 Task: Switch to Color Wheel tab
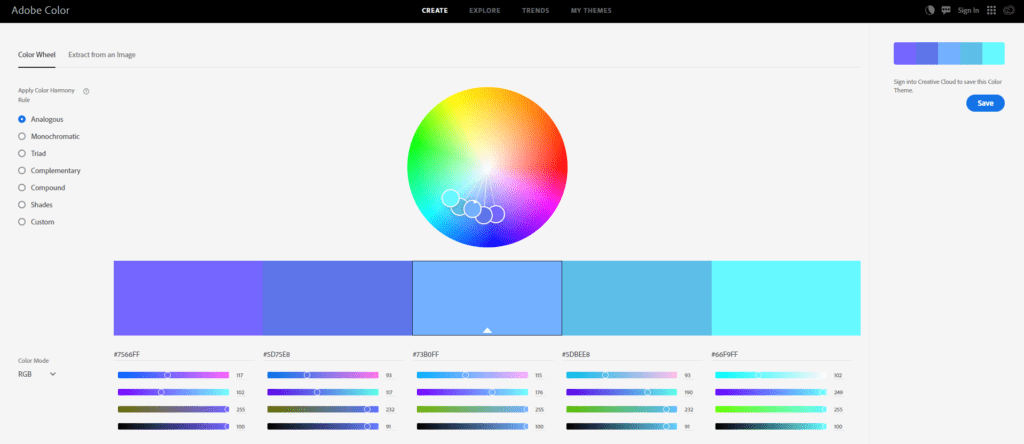point(37,55)
